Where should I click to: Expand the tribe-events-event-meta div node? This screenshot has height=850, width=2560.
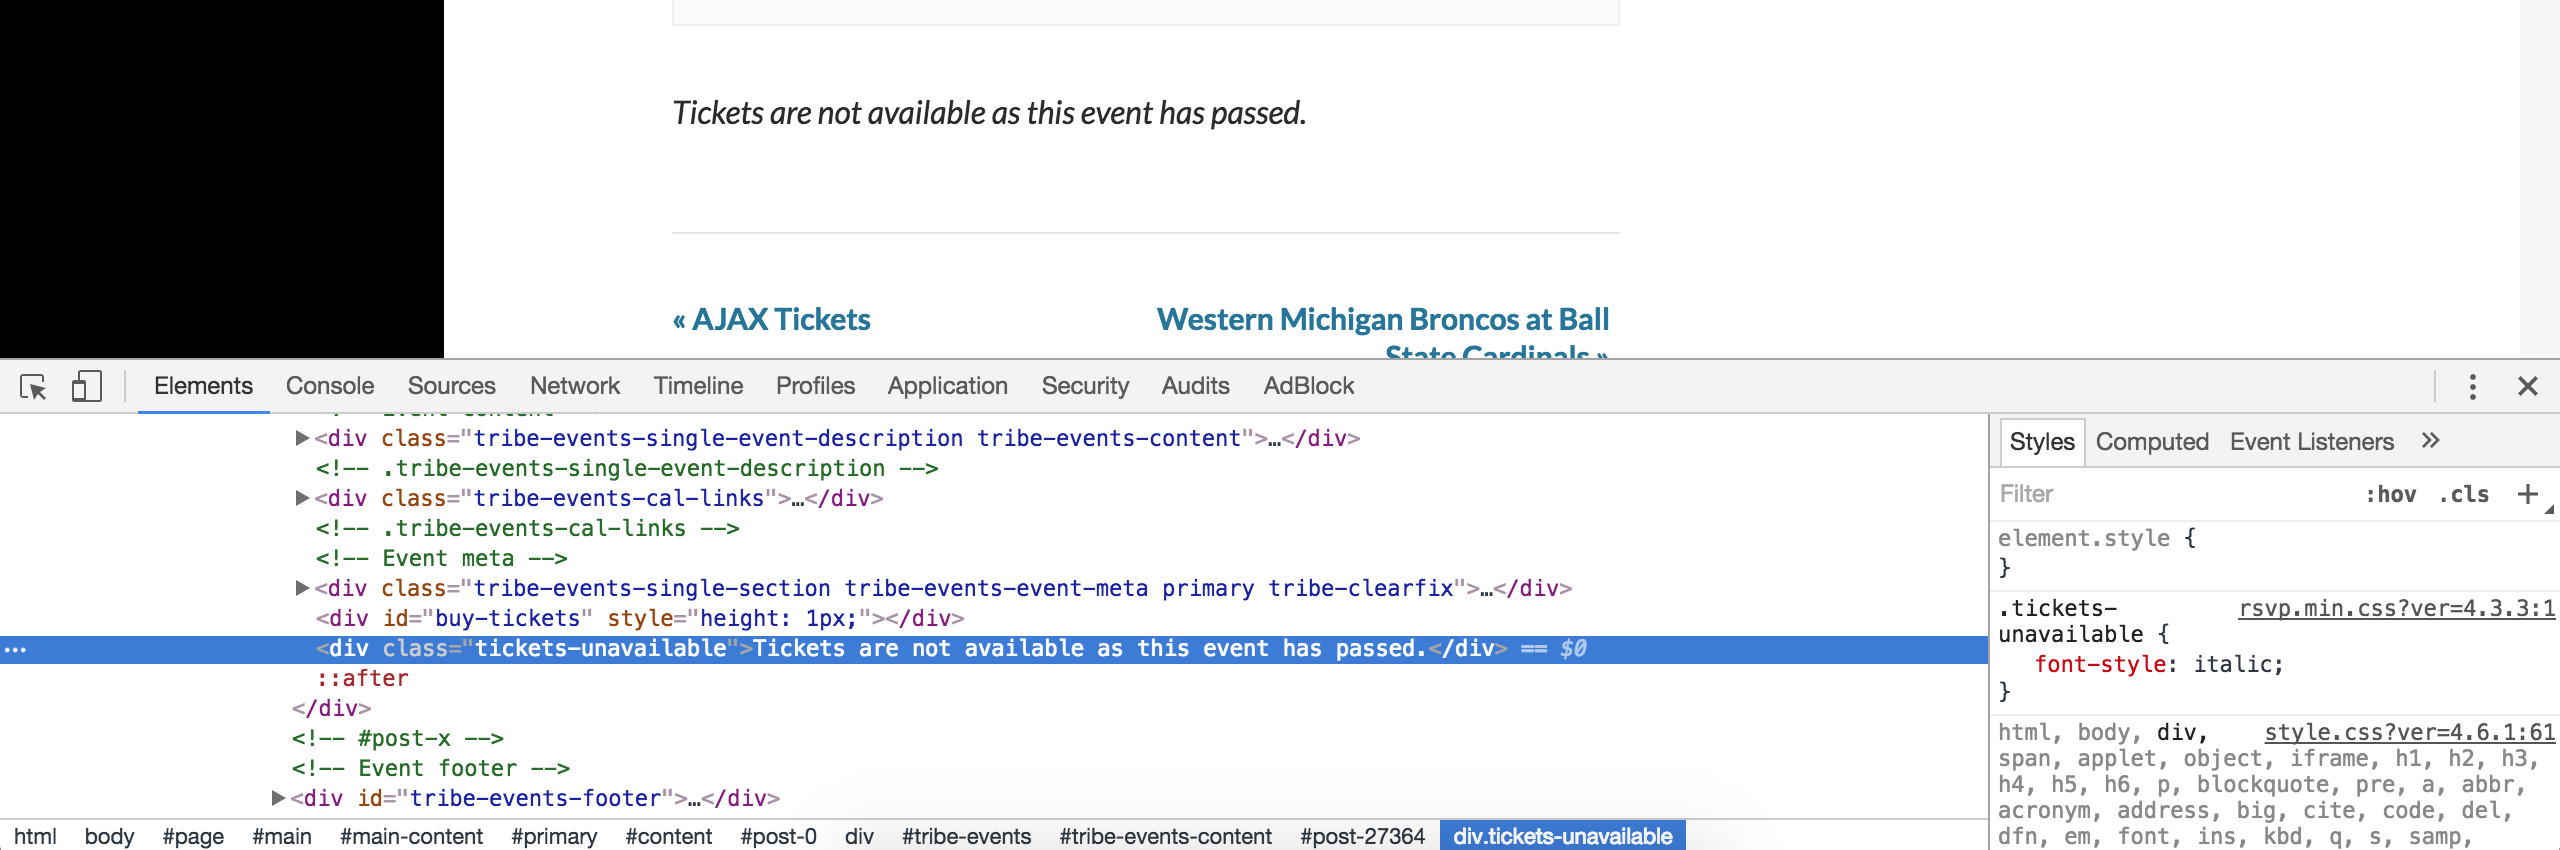click(302, 588)
